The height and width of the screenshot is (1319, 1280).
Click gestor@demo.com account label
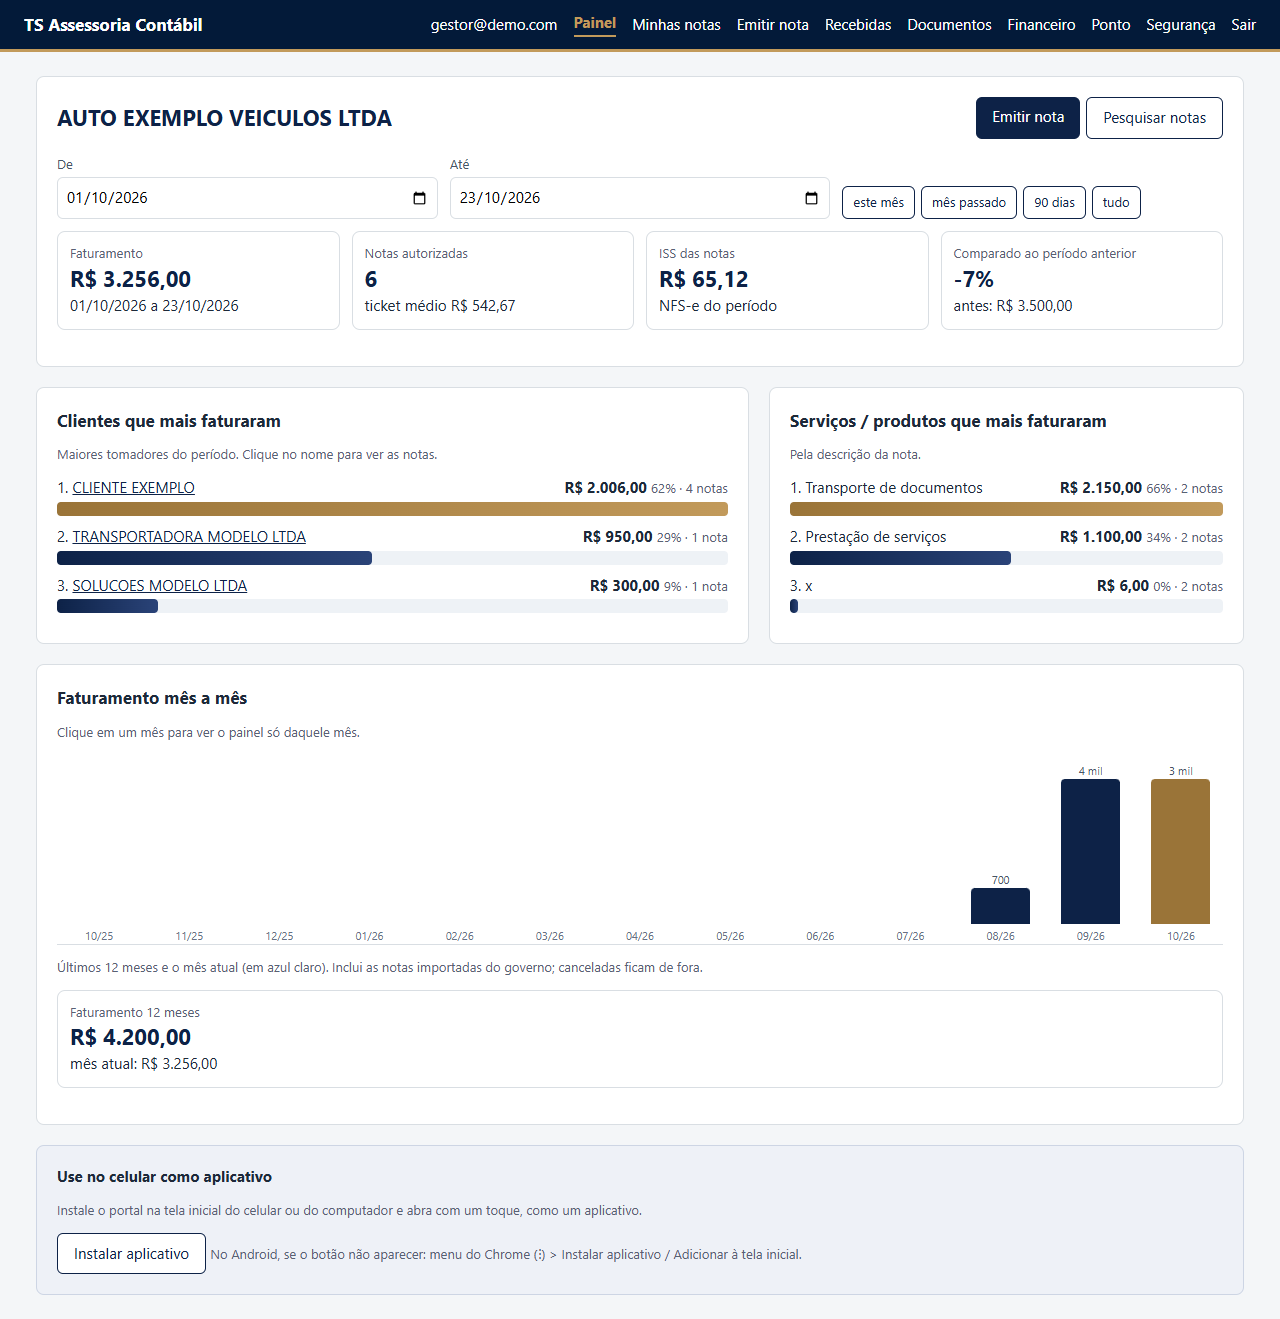click(494, 25)
